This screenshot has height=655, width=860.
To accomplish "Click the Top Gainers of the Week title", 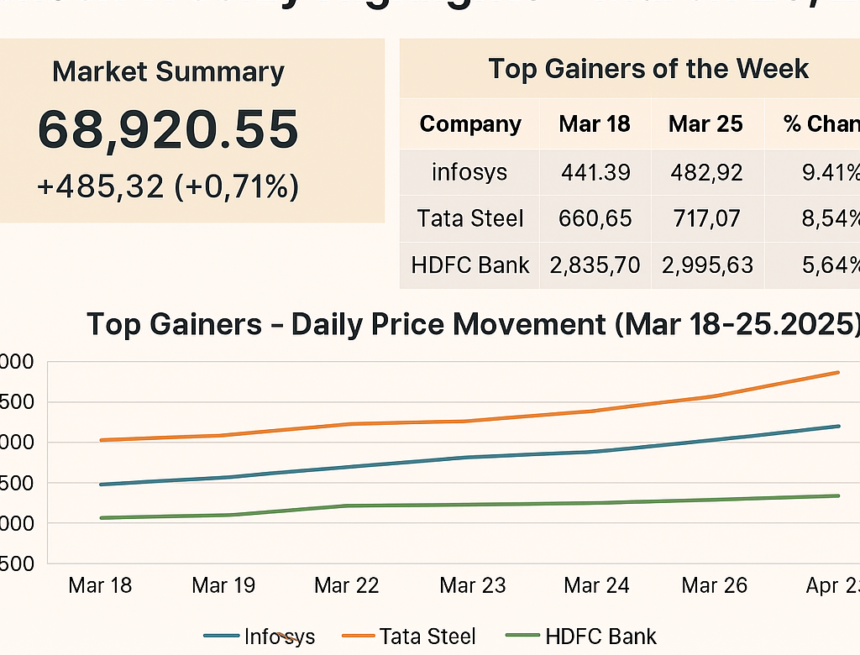I will (x=648, y=69).
